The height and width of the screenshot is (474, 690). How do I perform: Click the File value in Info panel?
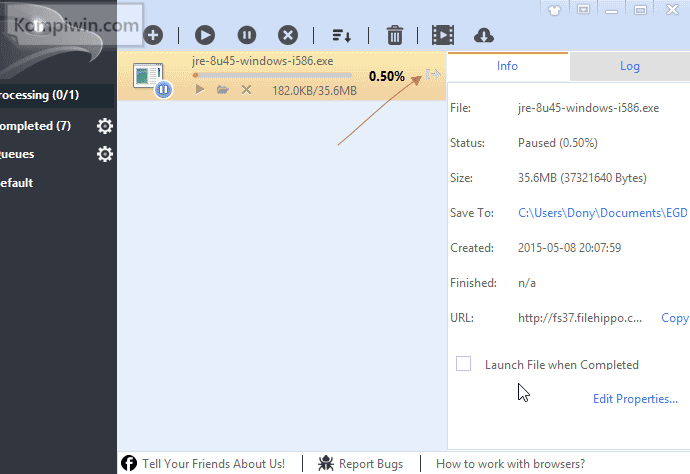(588, 108)
